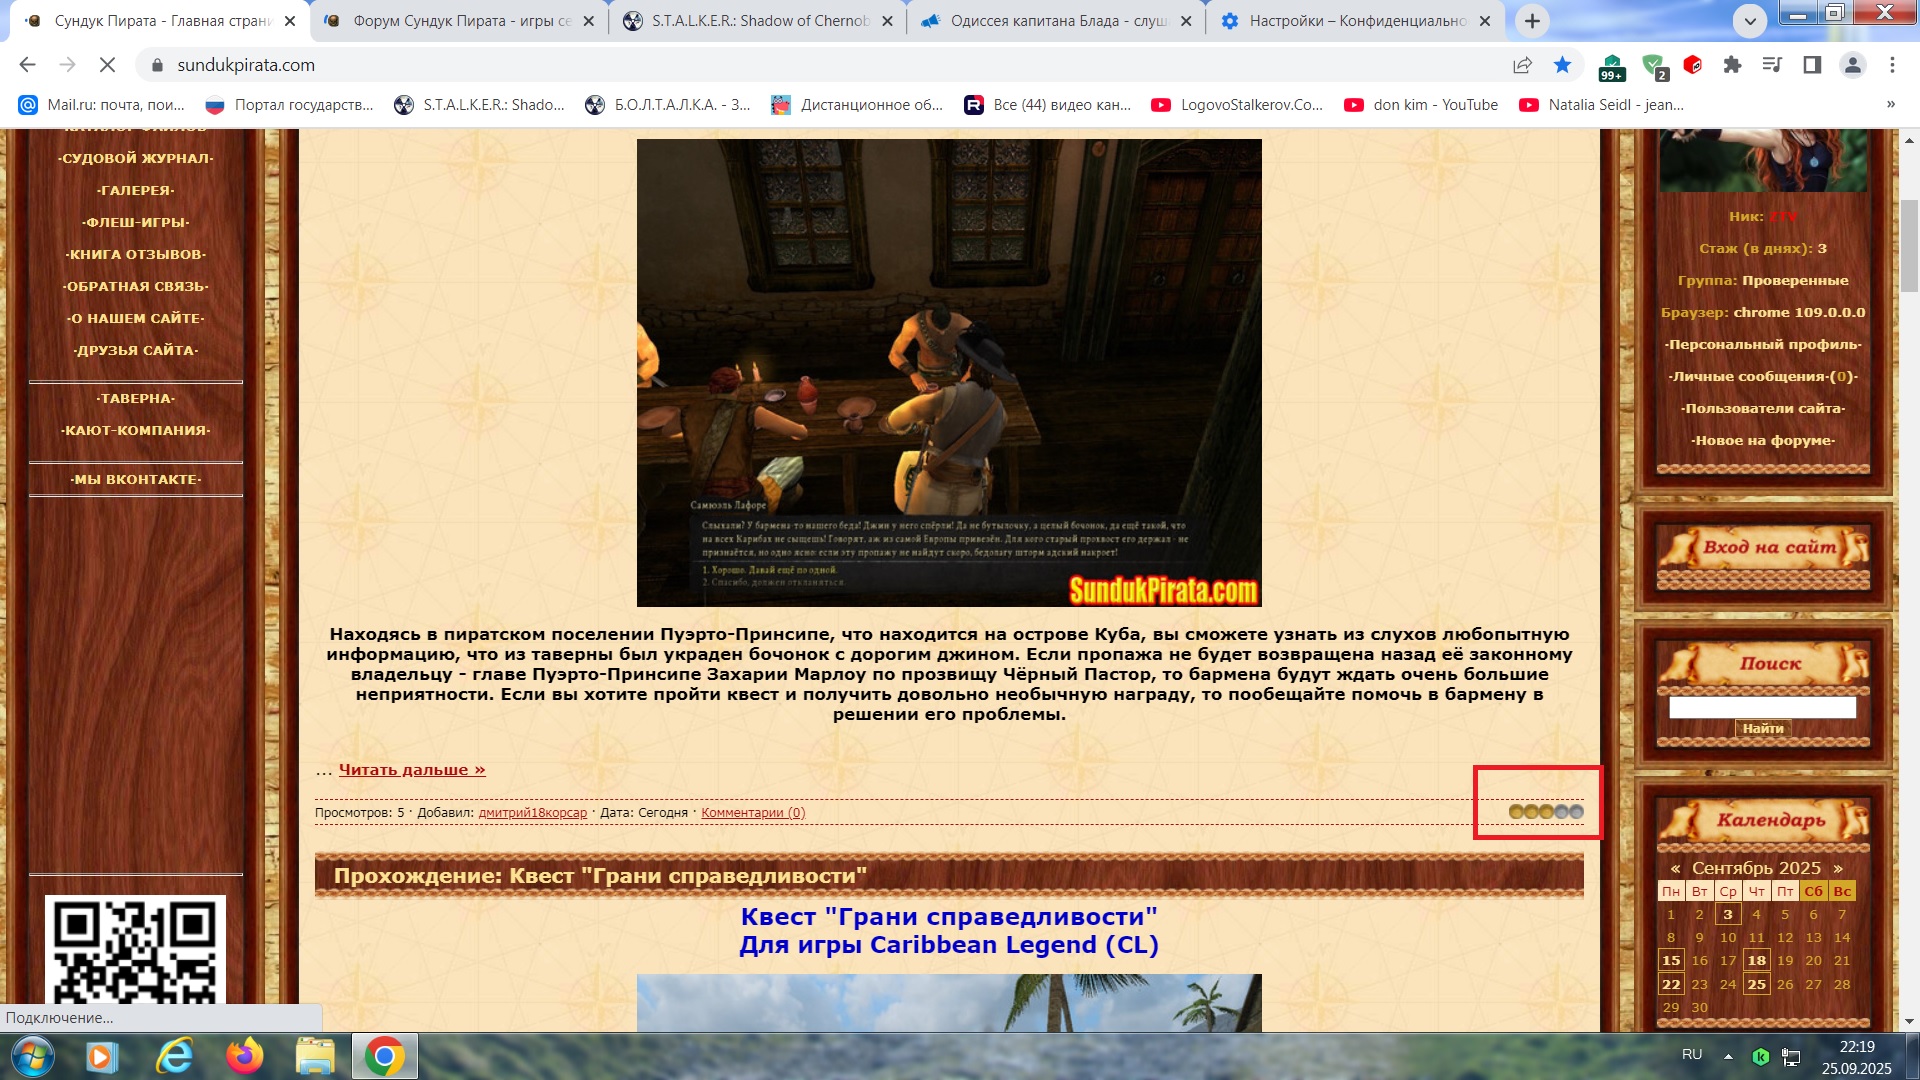Viewport: 1920px width, 1080px height.
Task: Click the green 99+ extension icon
Action: point(1612,67)
